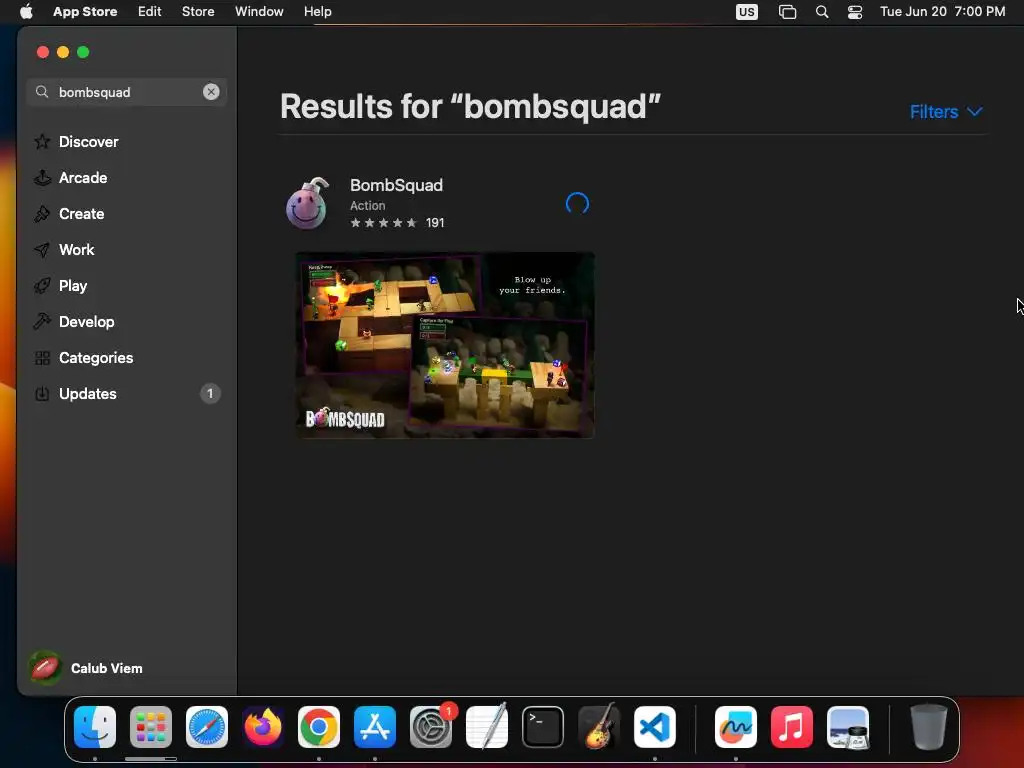Maximize the App Store window
The width and height of the screenshot is (1024, 768).
(83, 52)
